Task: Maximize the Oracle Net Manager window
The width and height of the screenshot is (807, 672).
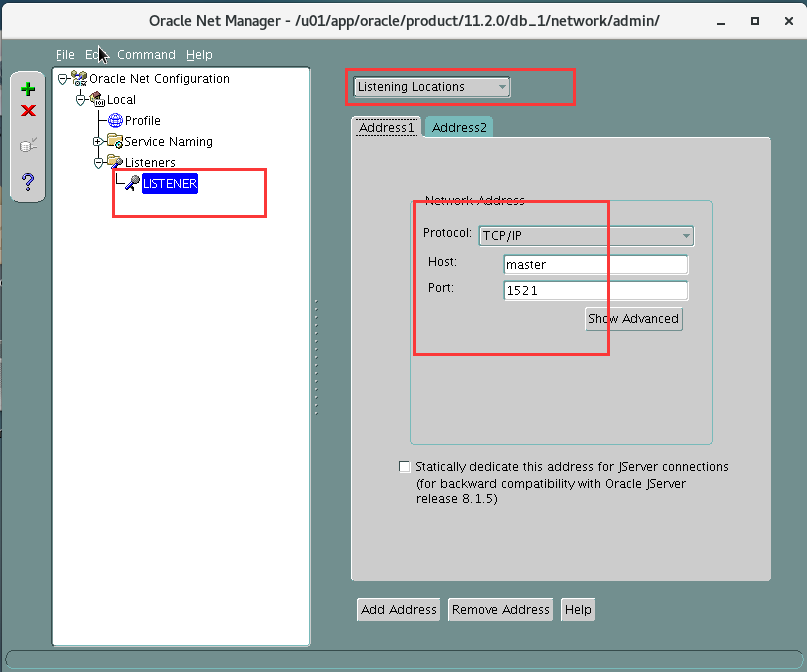Action: pos(755,21)
